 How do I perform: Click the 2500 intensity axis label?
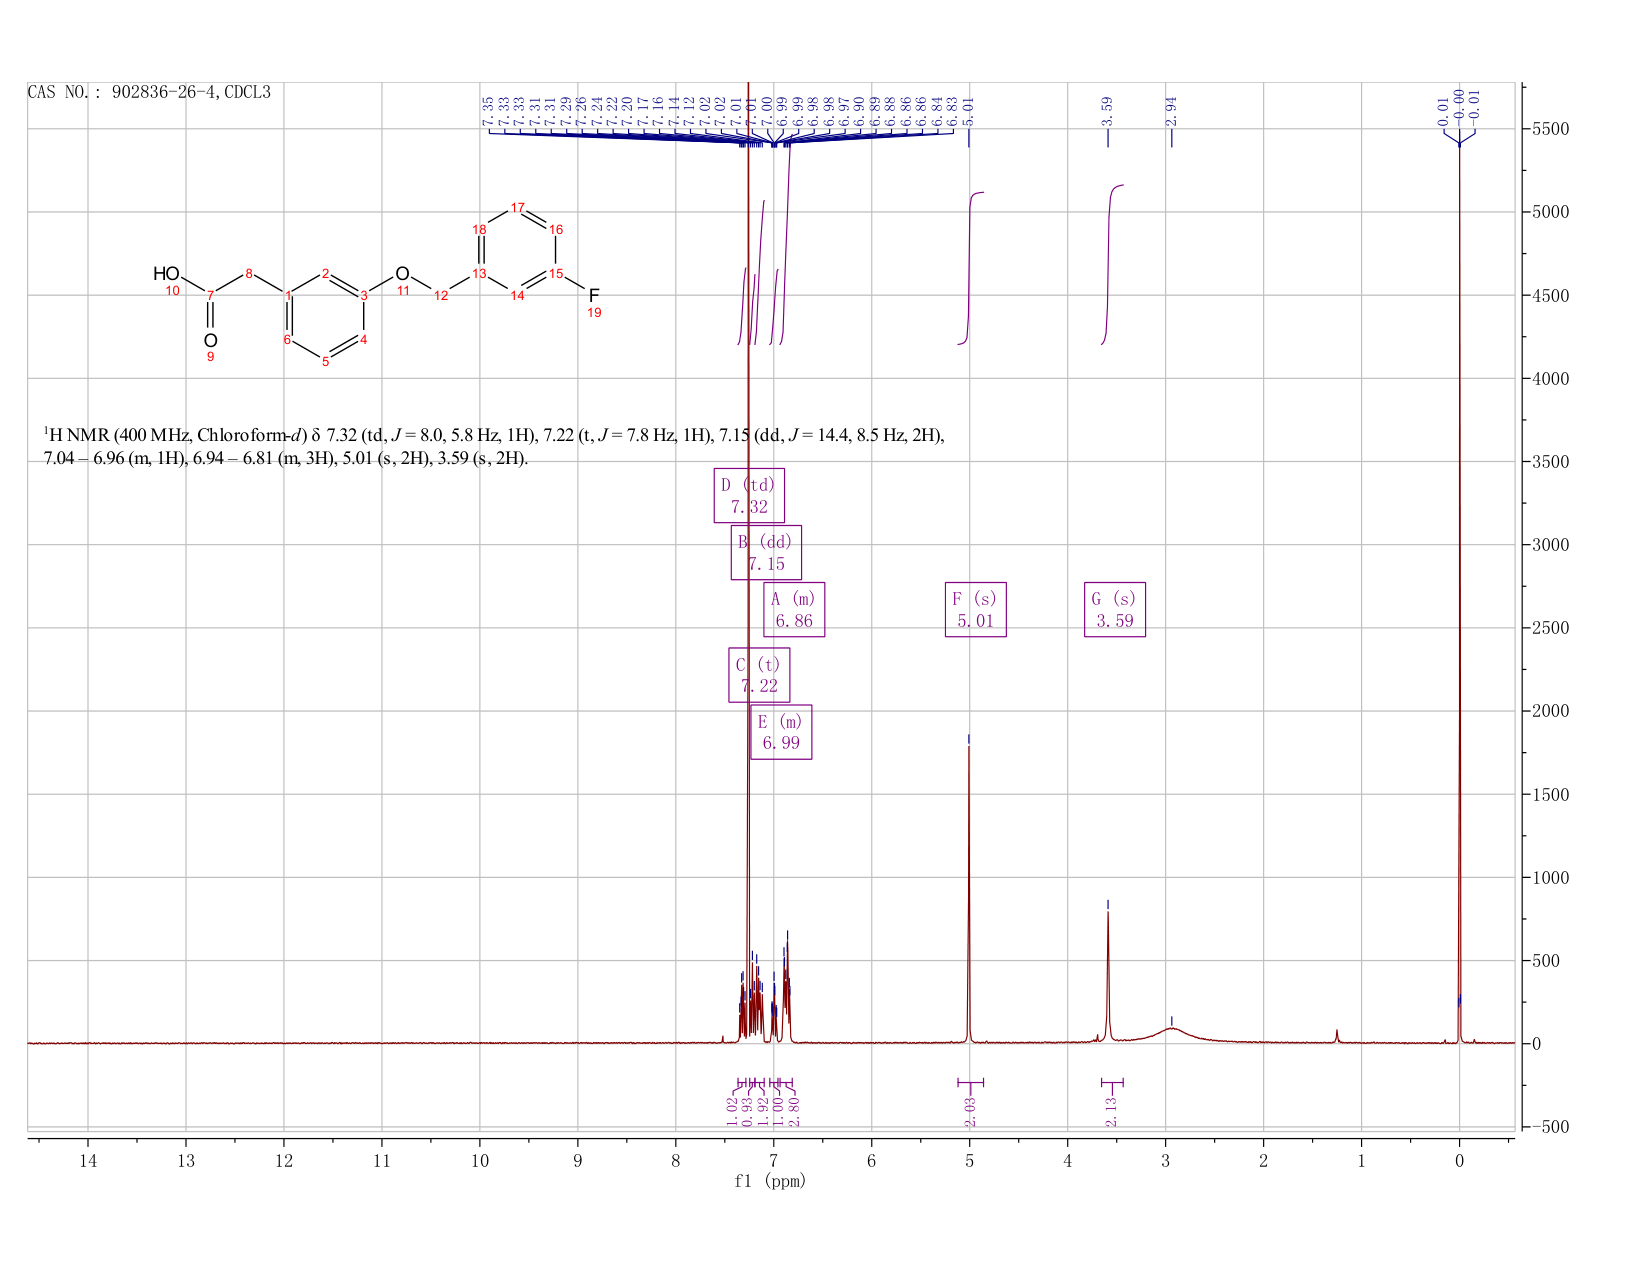pos(1549,628)
